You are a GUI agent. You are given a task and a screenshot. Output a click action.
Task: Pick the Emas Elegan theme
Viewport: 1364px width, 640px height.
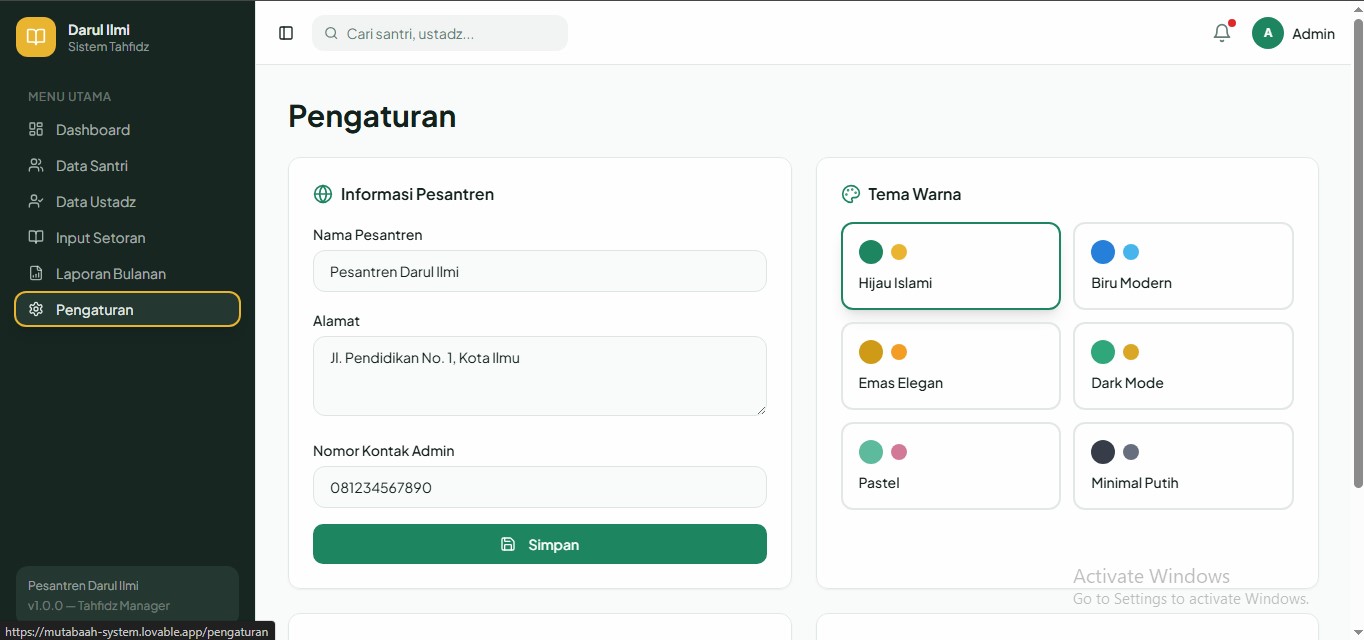click(951, 366)
